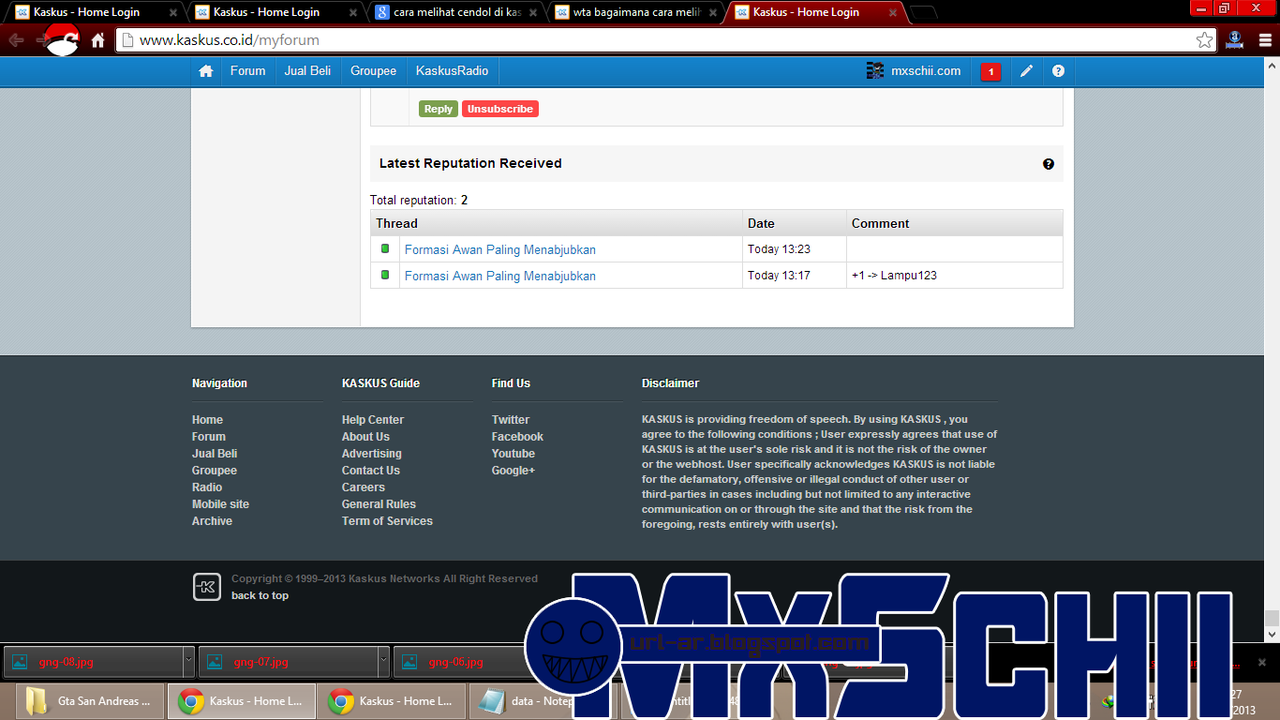Click the Kaskus home icon in navbar
Screen dimensions: 1280x720
click(x=206, y=71)
